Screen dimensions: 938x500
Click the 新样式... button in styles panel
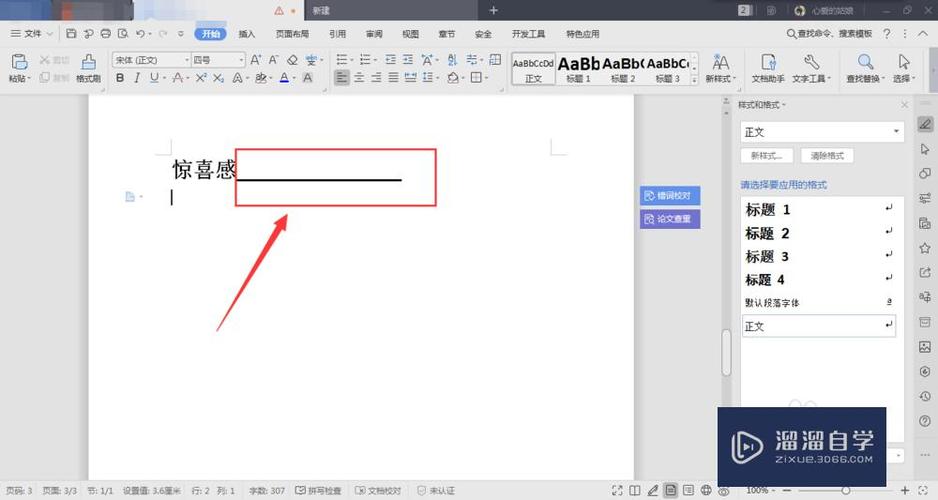tap(767, 156)
